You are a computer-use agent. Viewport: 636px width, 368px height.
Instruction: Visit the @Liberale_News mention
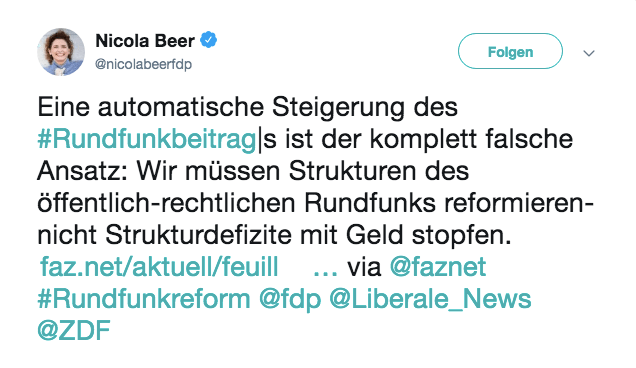pos(430,300)
